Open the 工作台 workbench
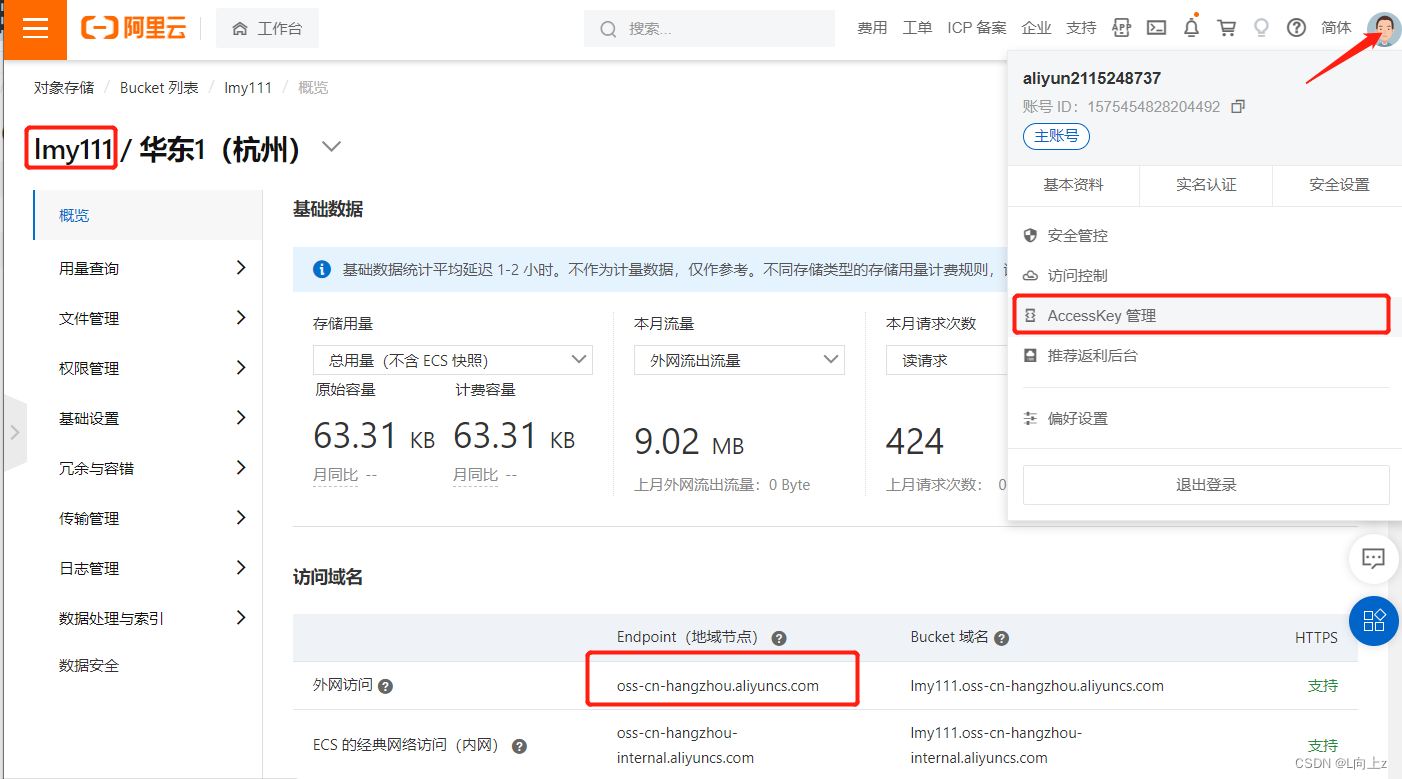This screenshot has width=1402, height=779. click(x=267, y=28)
